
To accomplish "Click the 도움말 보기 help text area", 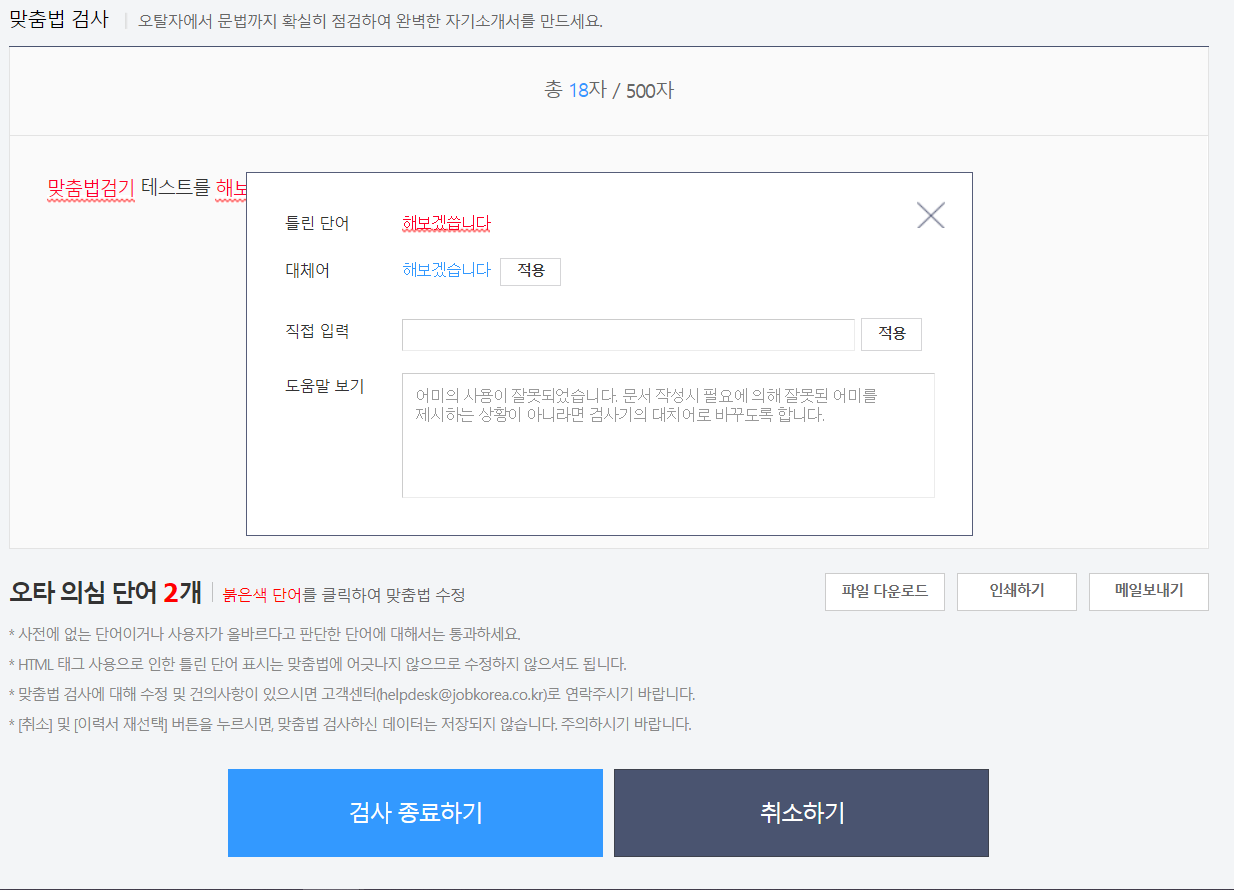I will (x=667, y=434).
